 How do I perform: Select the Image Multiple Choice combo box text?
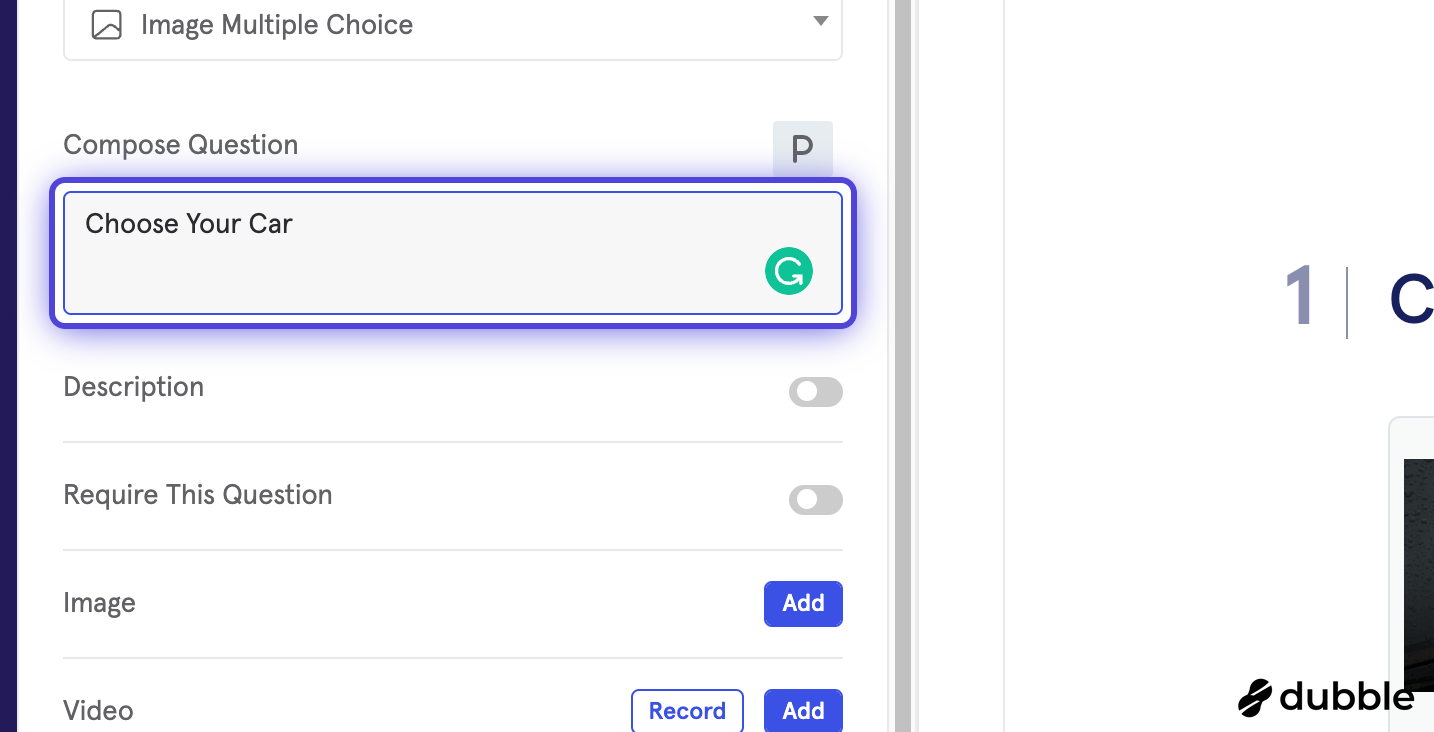click(x=277, y=25)
